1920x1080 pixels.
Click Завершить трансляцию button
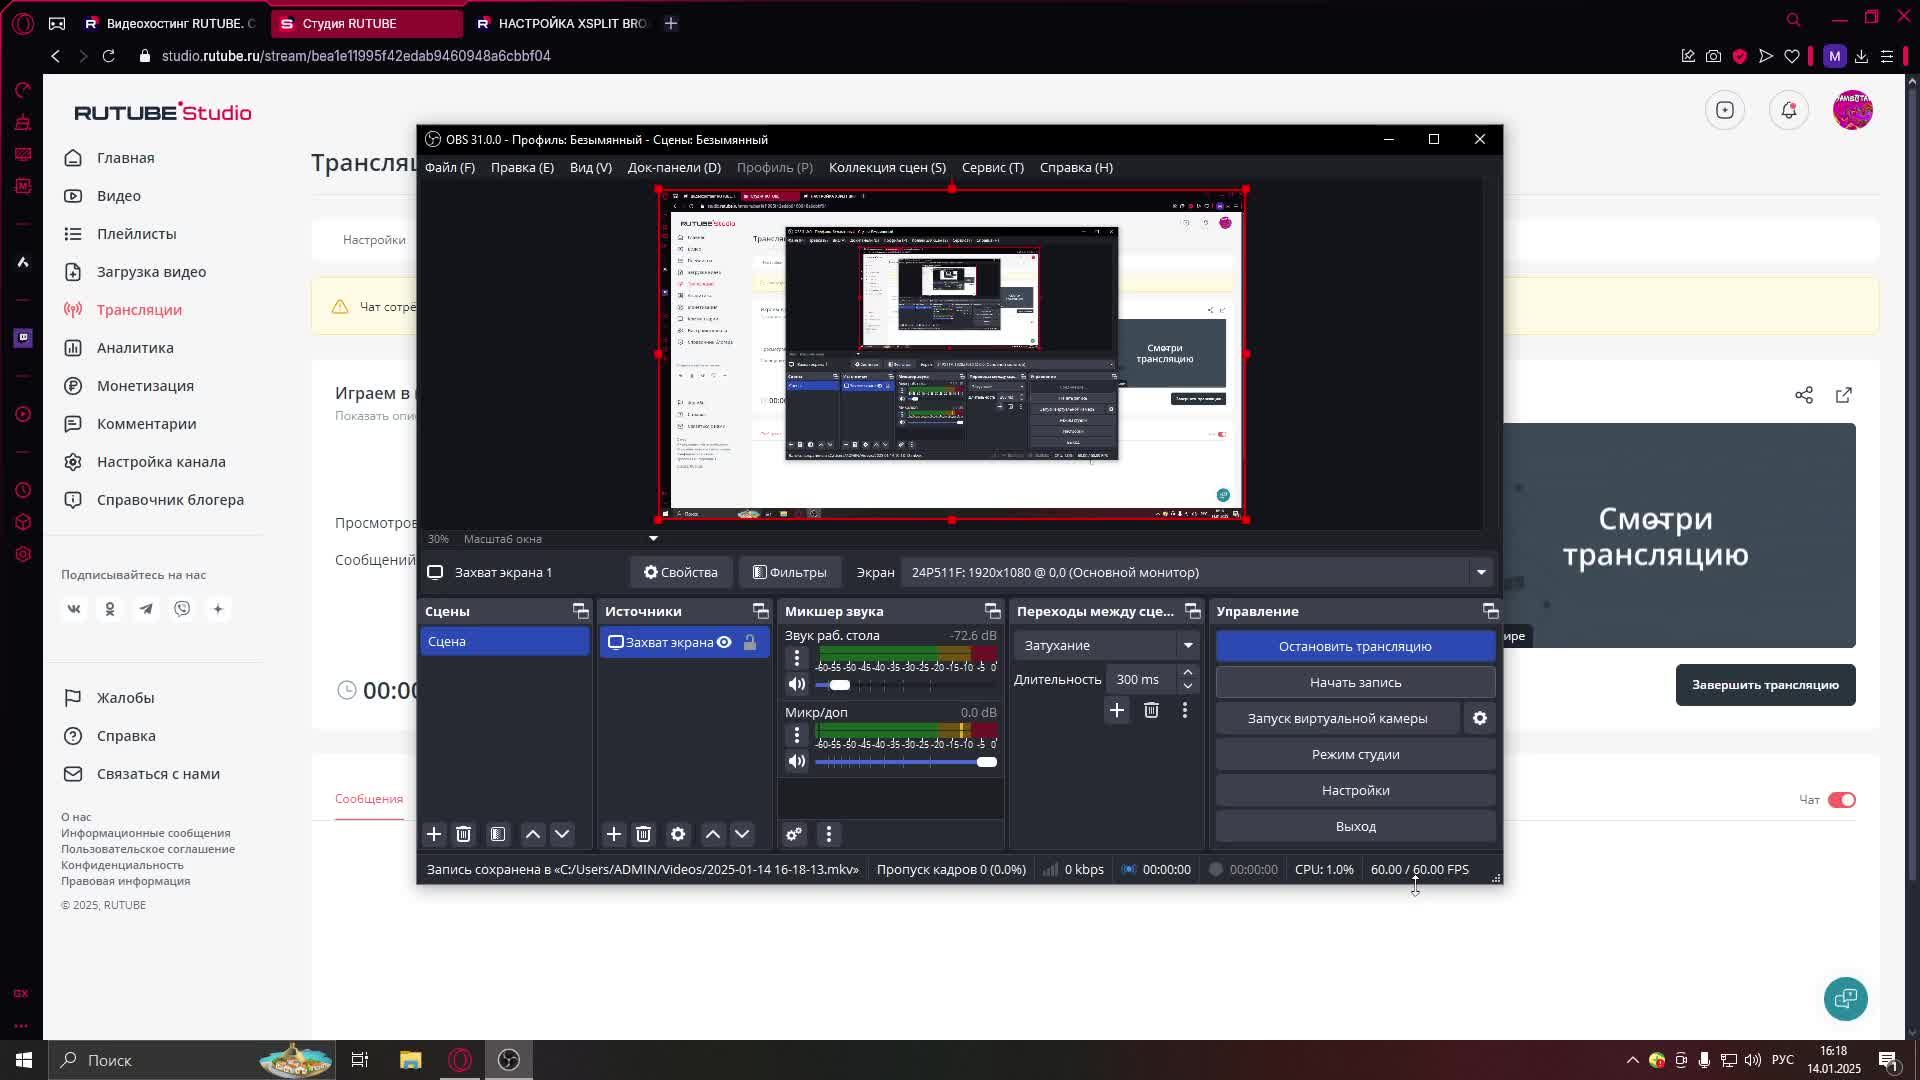1765,685
